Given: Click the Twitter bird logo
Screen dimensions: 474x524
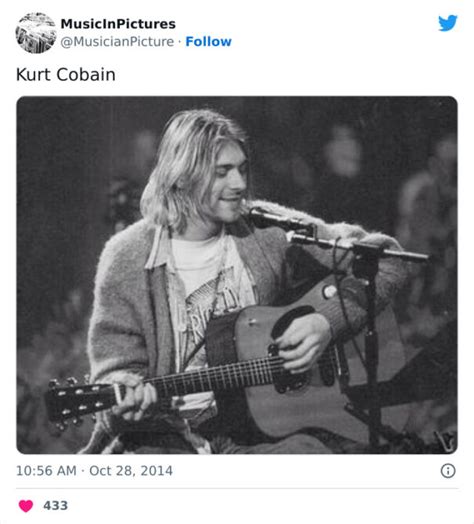Looking at the screenshot, I should [x=448, y=23].
